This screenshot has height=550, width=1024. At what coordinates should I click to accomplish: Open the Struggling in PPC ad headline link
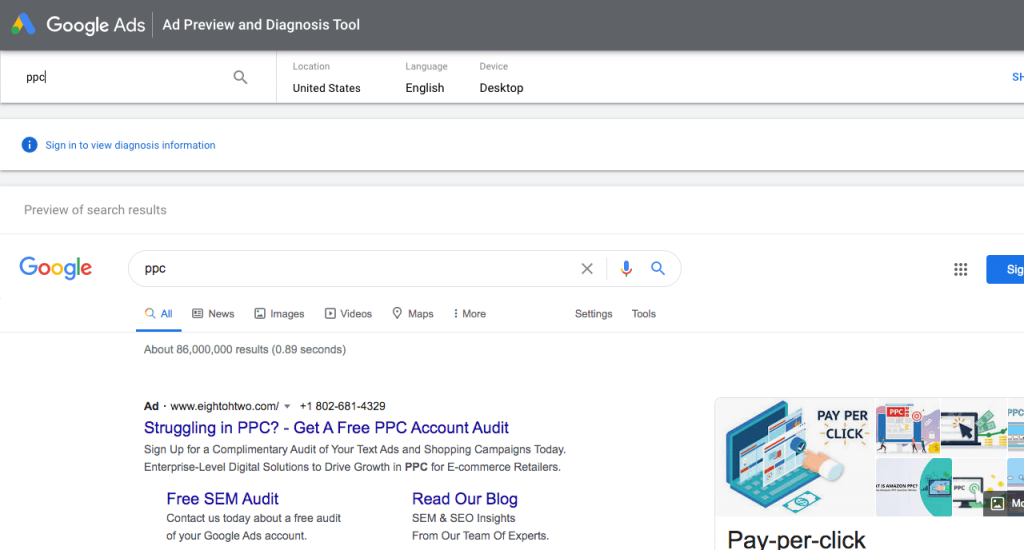[x=326, y=428]
